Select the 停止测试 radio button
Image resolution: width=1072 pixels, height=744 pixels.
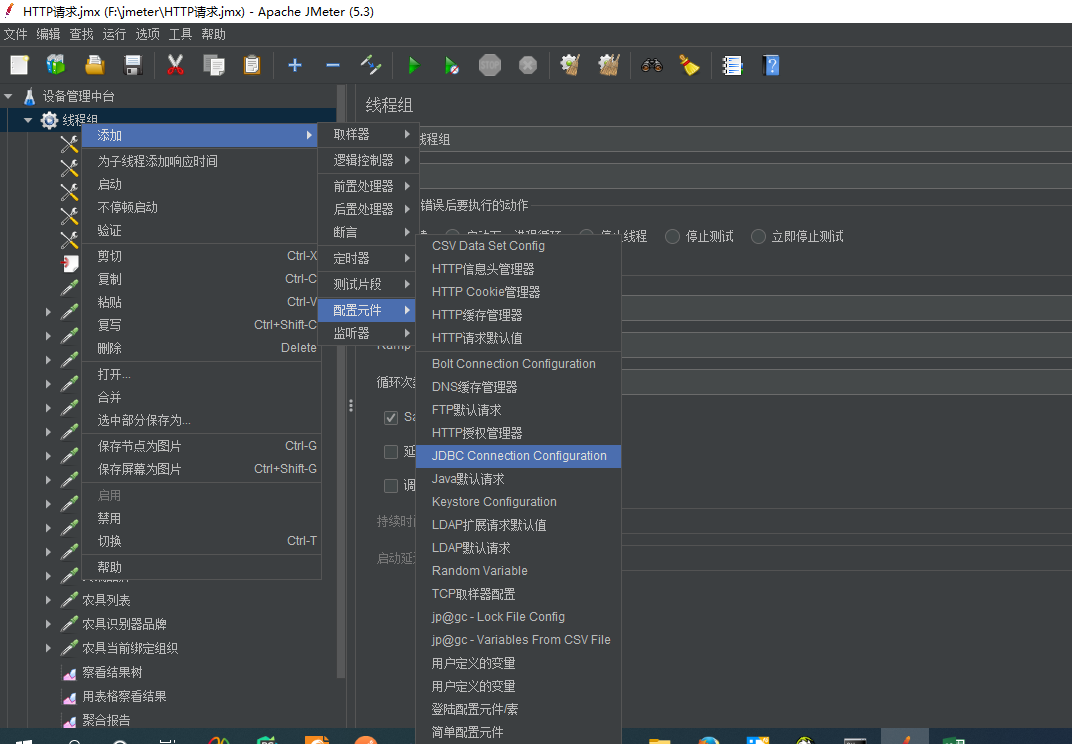(673, 237)
